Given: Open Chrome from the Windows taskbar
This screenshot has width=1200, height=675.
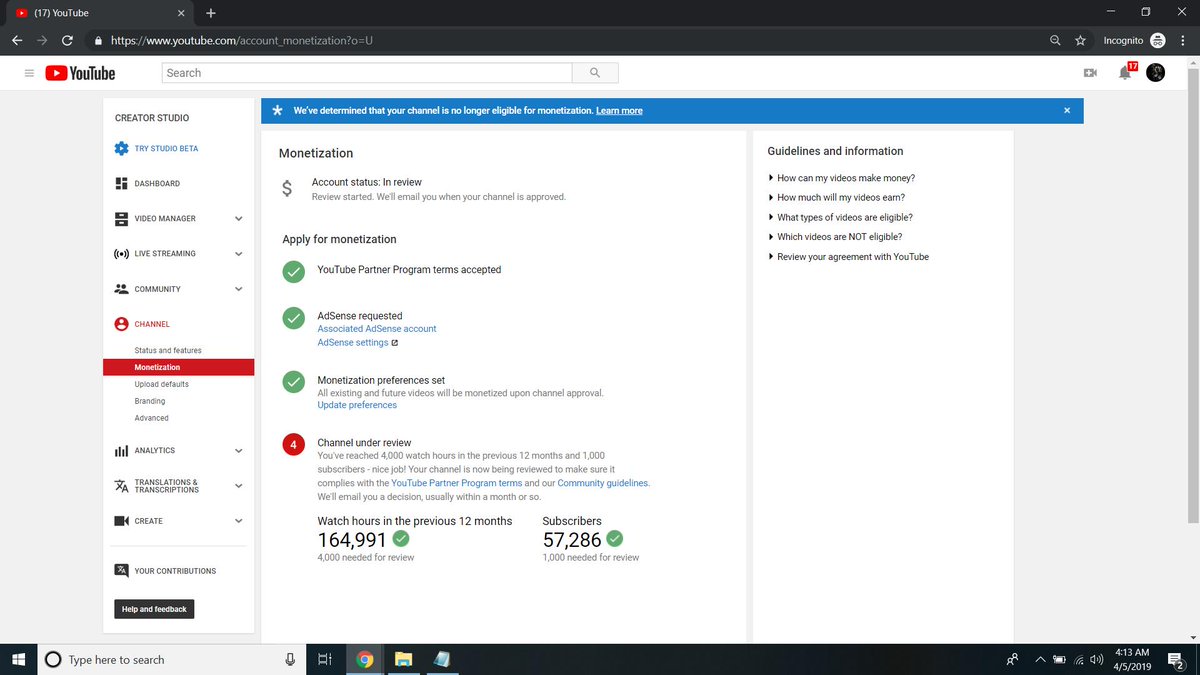Looking at the screenshot, I should click(365, 659).
